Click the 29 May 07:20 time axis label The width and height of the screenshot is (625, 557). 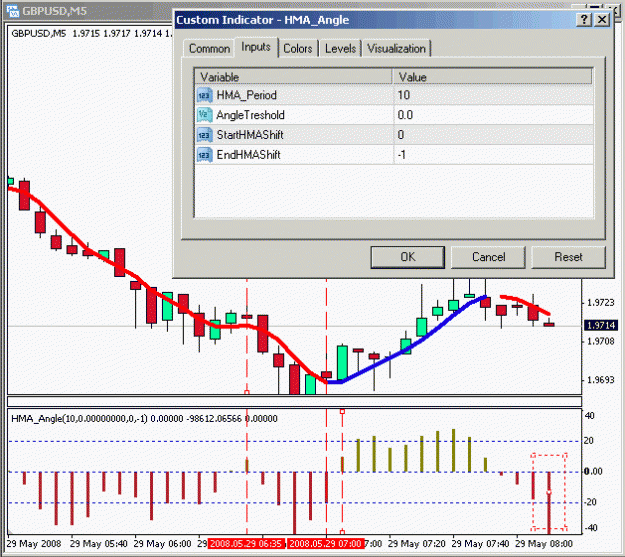[x=417, y=544]
